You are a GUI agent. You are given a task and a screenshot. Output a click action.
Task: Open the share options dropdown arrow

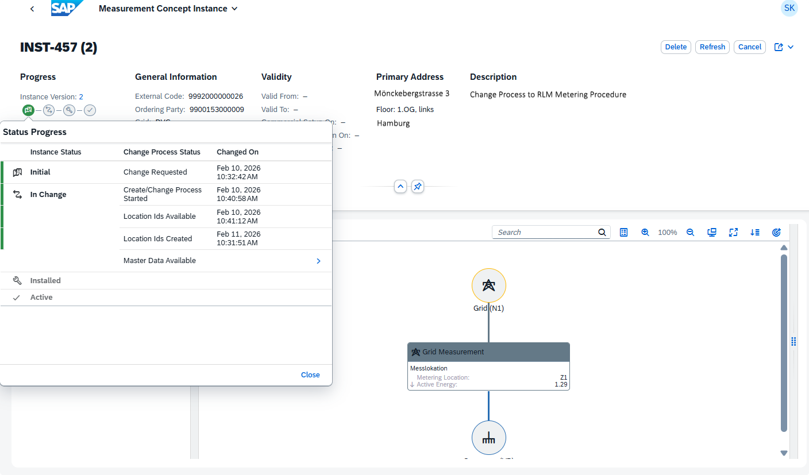click(x=791, y=47)
